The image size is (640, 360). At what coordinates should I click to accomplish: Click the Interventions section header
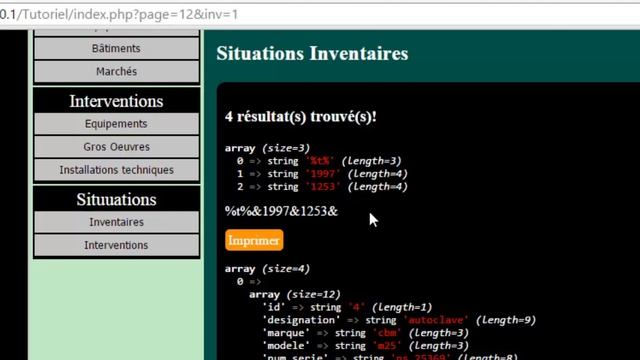tap(116, 101)
